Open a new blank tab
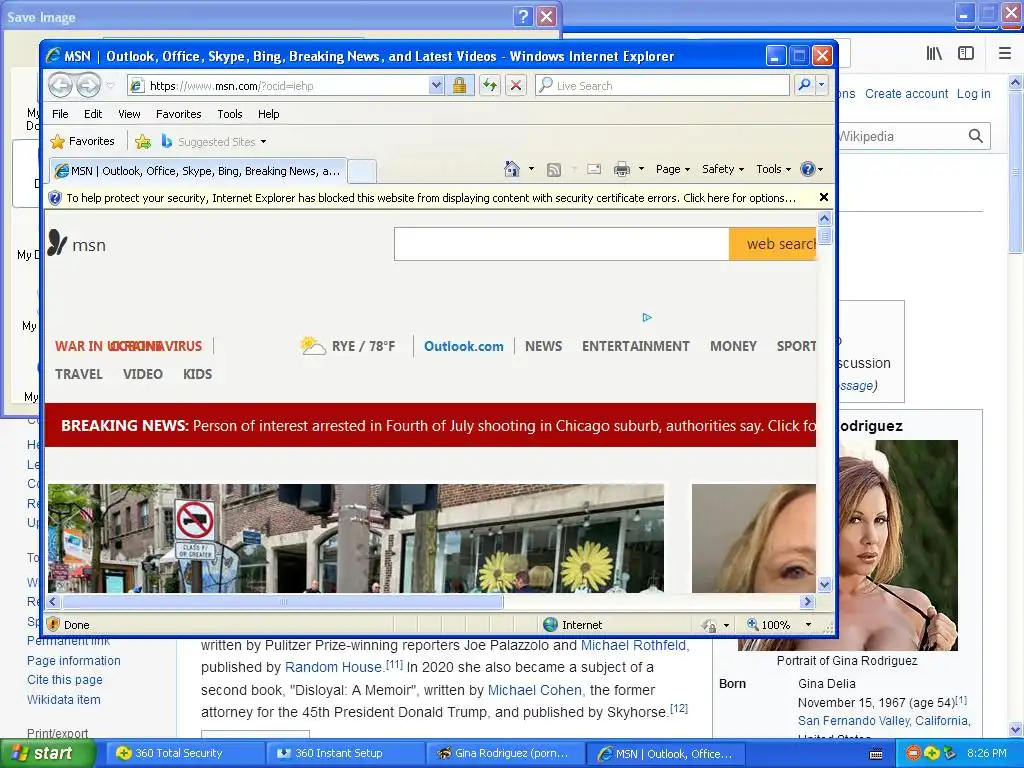 tap(362, 171)
